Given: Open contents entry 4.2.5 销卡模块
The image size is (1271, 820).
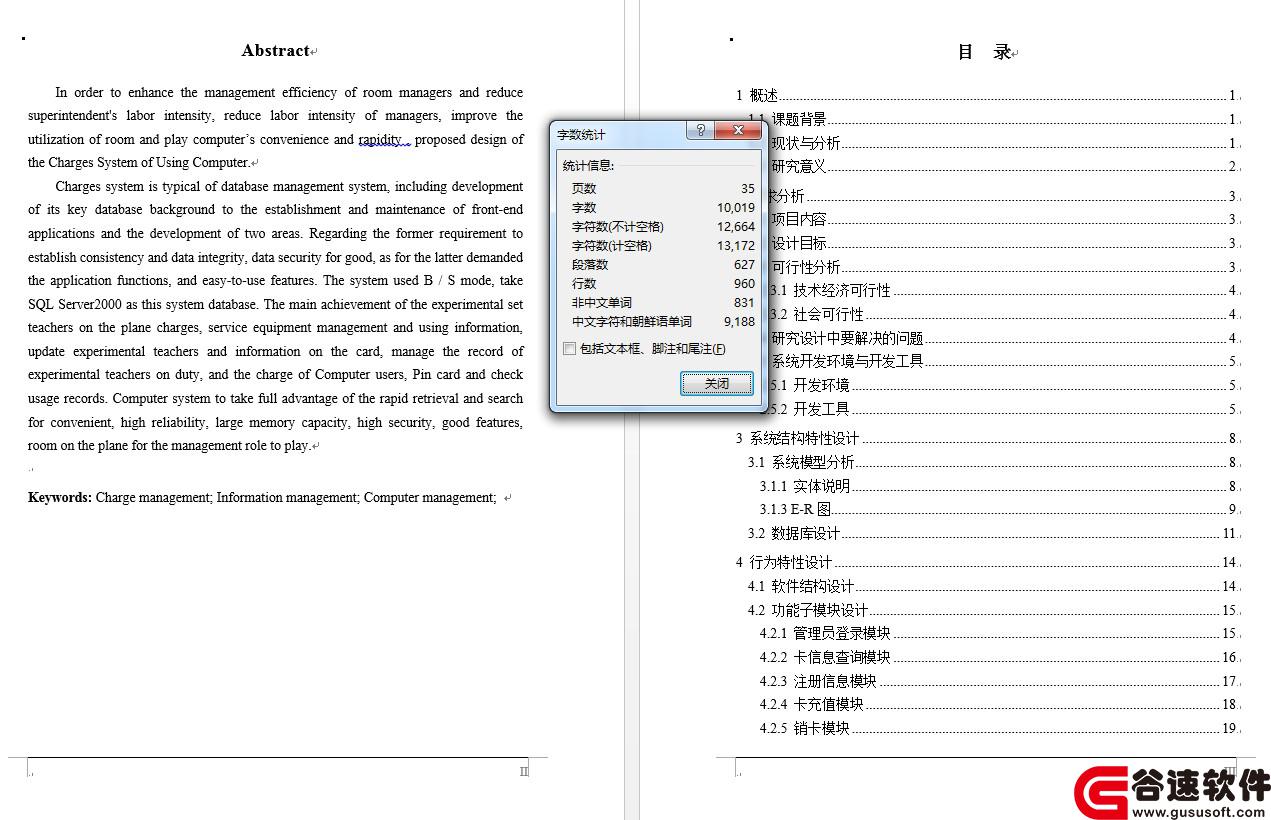Looking at the screenshot, I should [998, 728].
